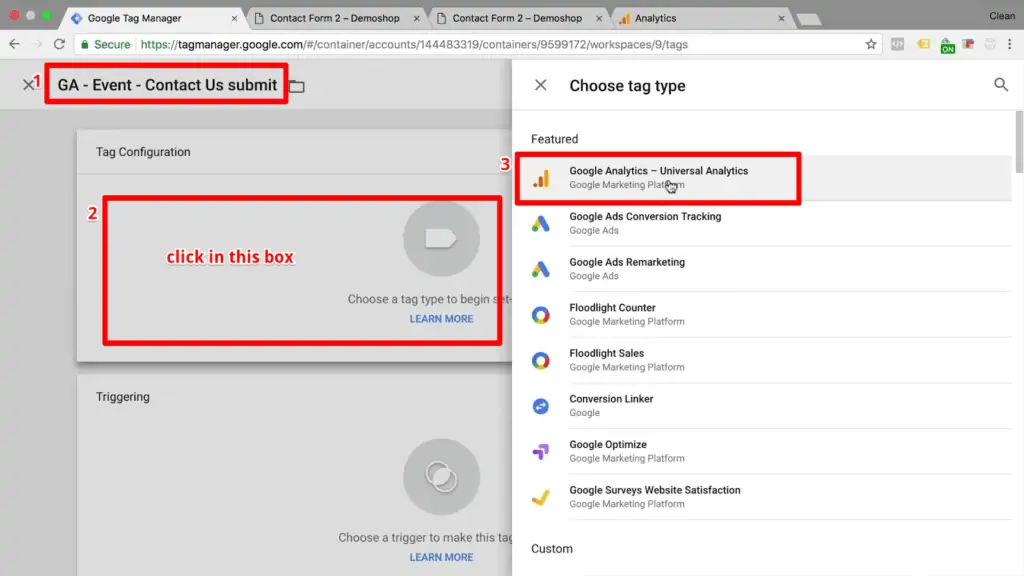Click the code brackets extension icon

(x=897, y=44)
